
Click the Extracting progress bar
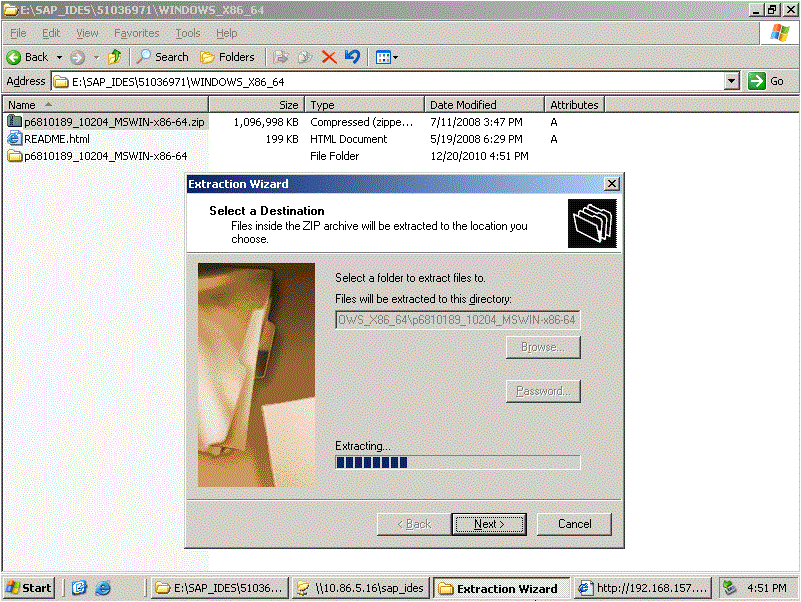click(x=457, y=462)
